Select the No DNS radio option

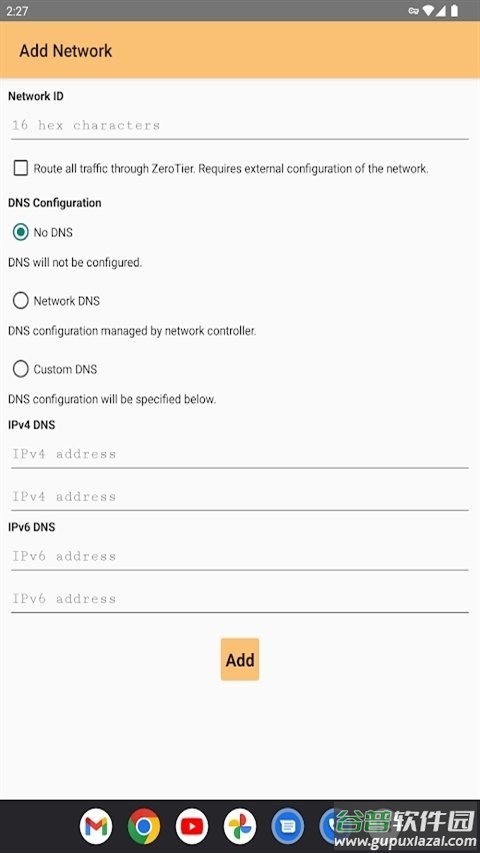(x=21, y=232)
